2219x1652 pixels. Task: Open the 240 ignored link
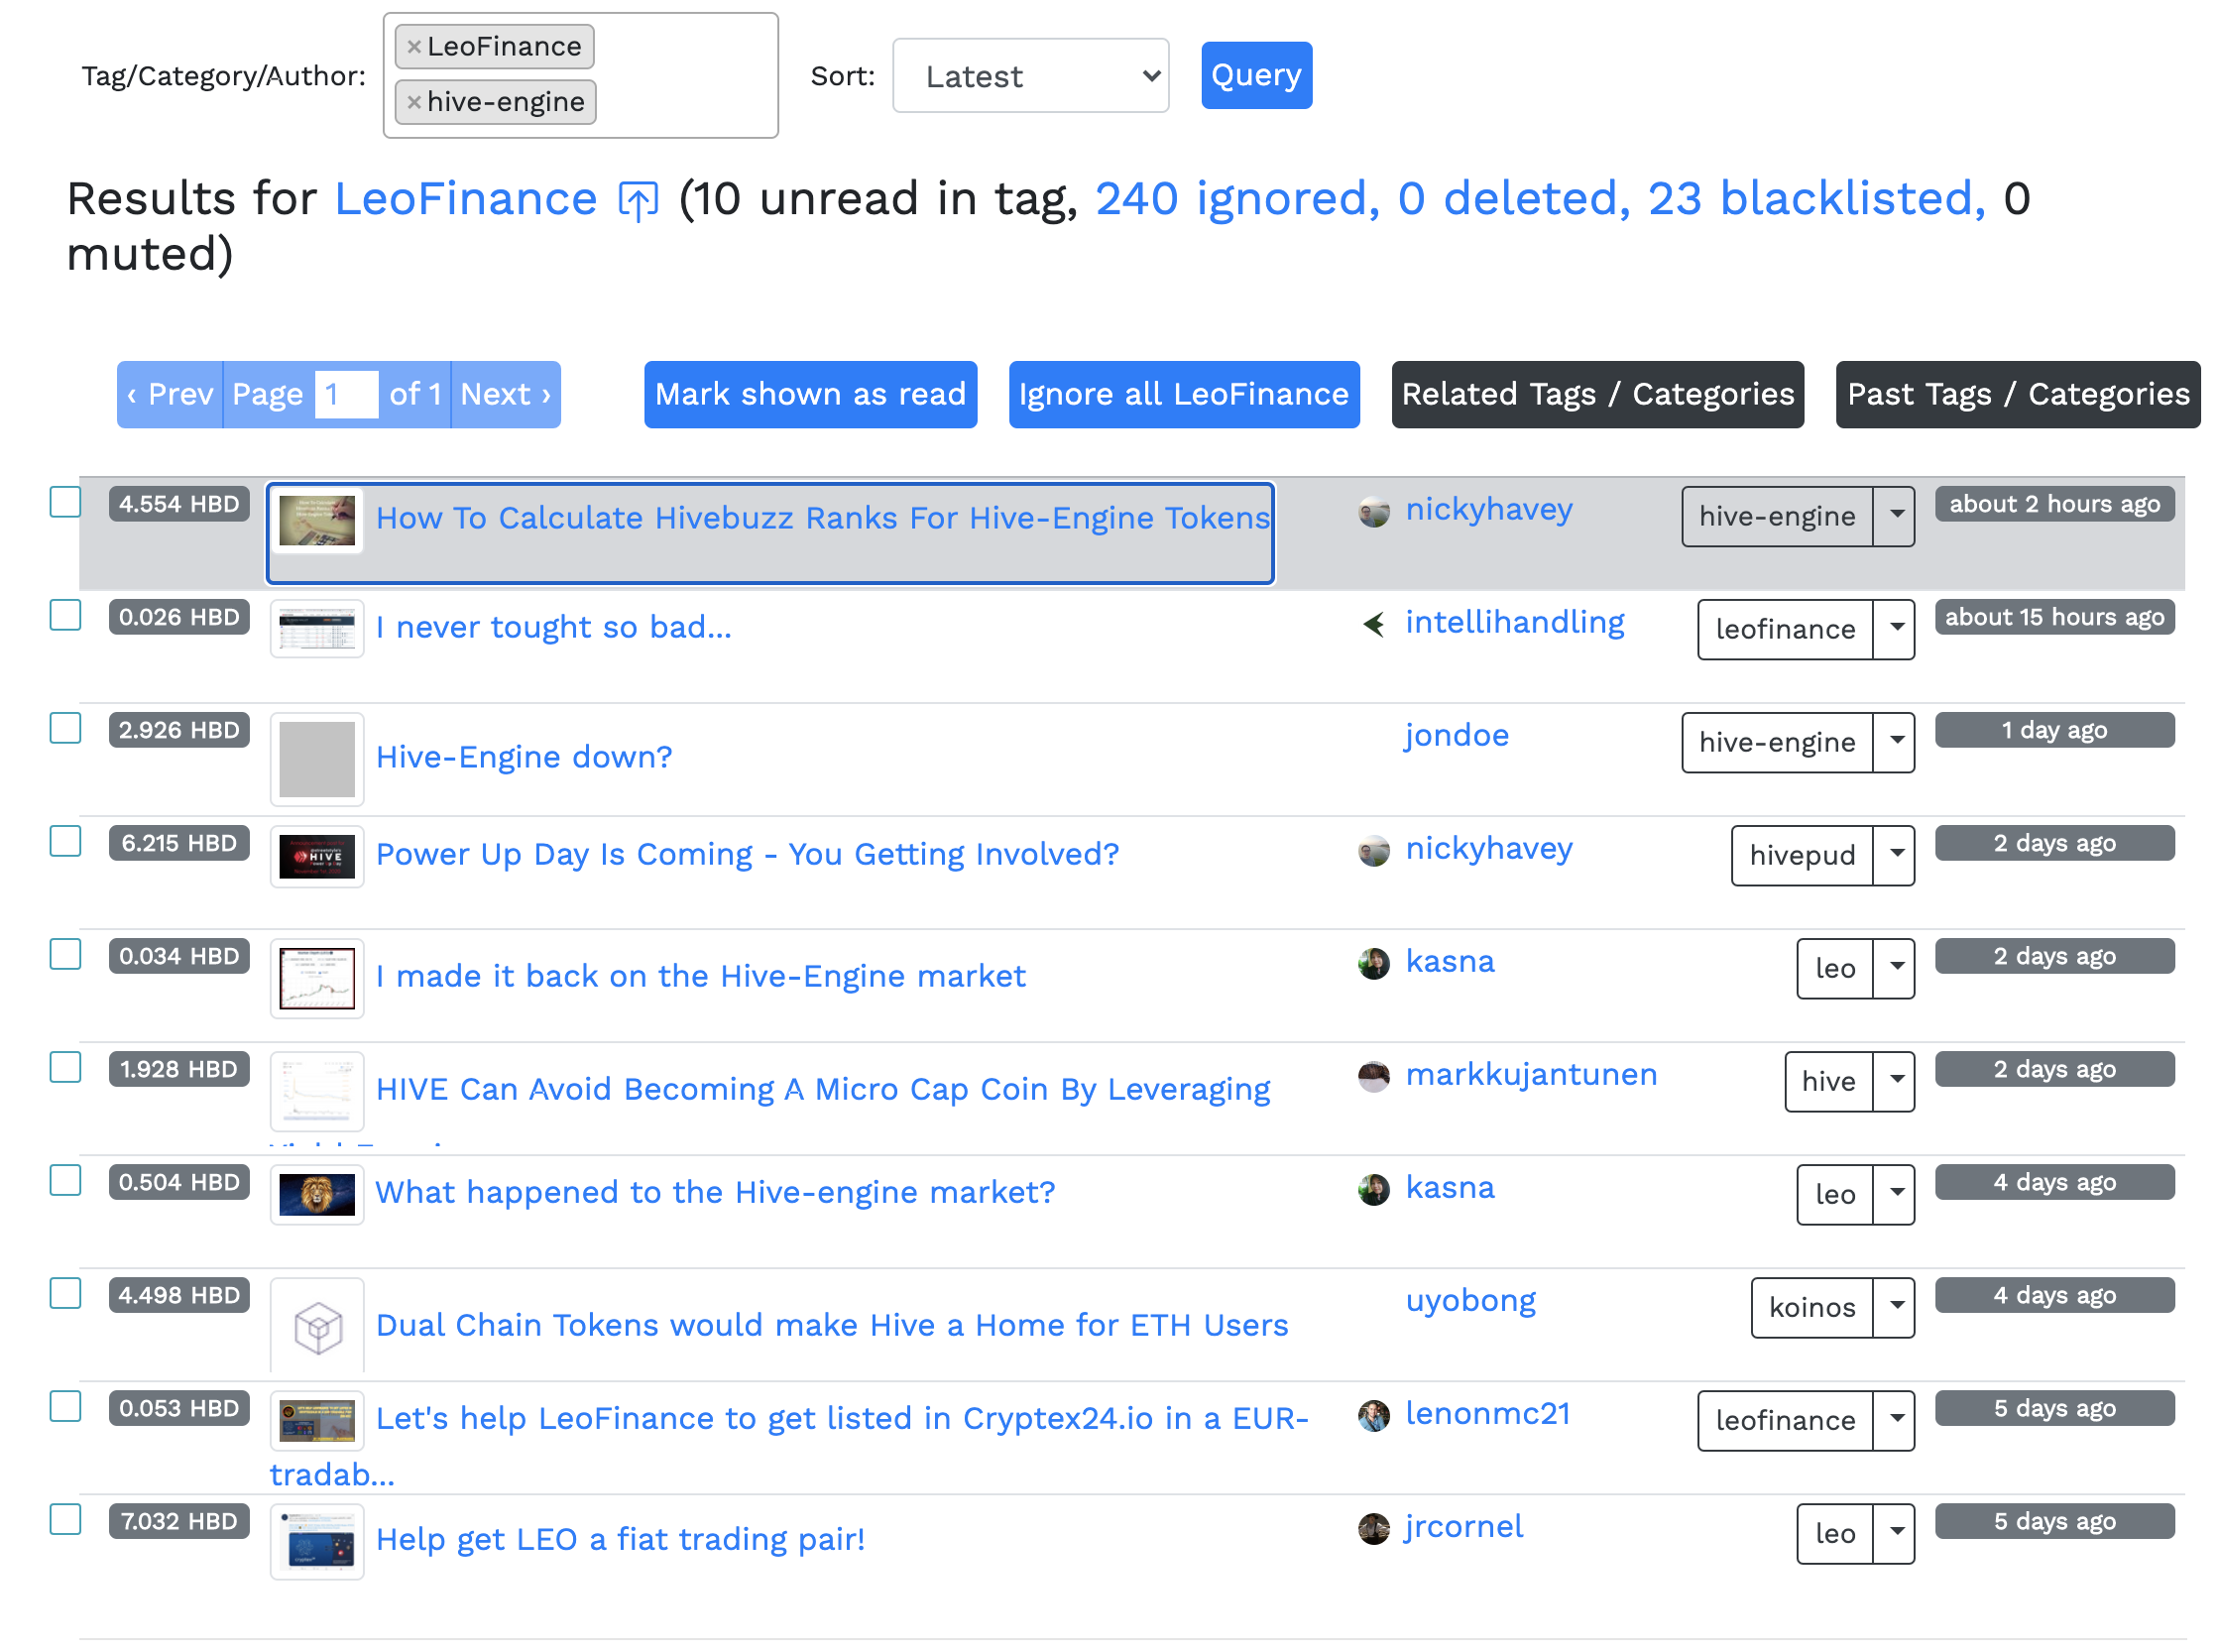pyautogui.click(x=1236, y=199)
